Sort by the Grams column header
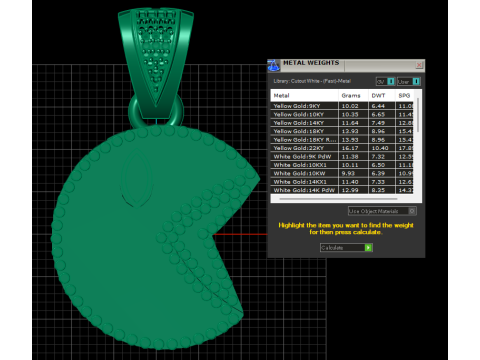The width and height of the screenshot is (480, 360). pos(353,96)
